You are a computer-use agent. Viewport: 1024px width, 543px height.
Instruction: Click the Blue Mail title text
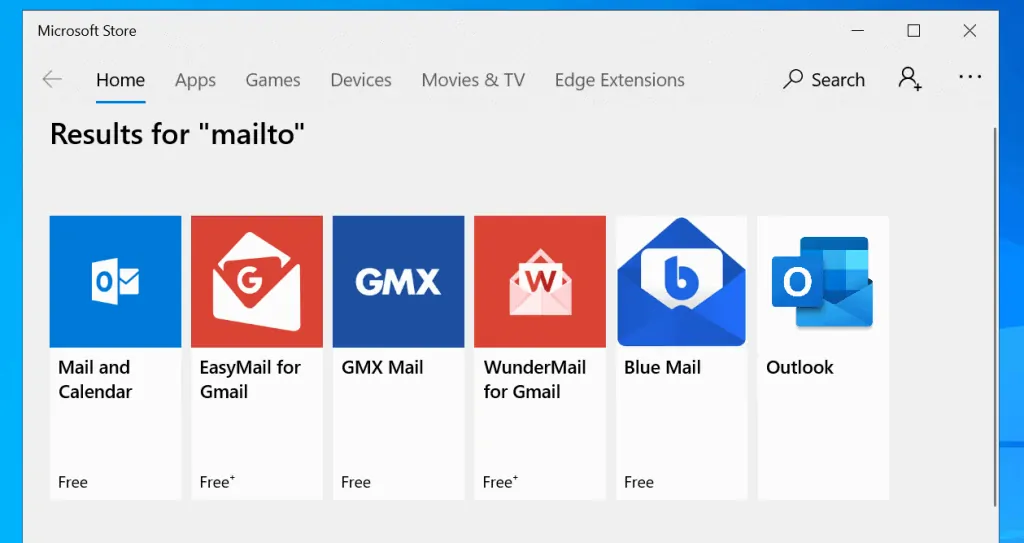click(x=662, y=367)
